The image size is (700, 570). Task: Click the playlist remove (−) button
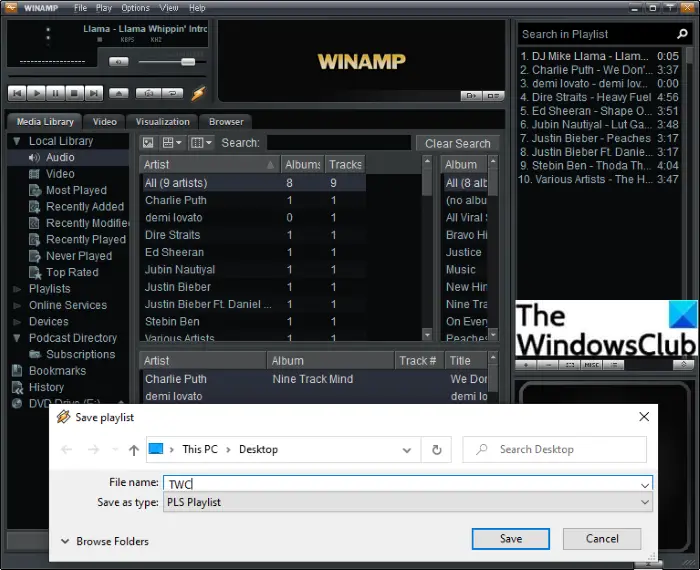point(548,365)
